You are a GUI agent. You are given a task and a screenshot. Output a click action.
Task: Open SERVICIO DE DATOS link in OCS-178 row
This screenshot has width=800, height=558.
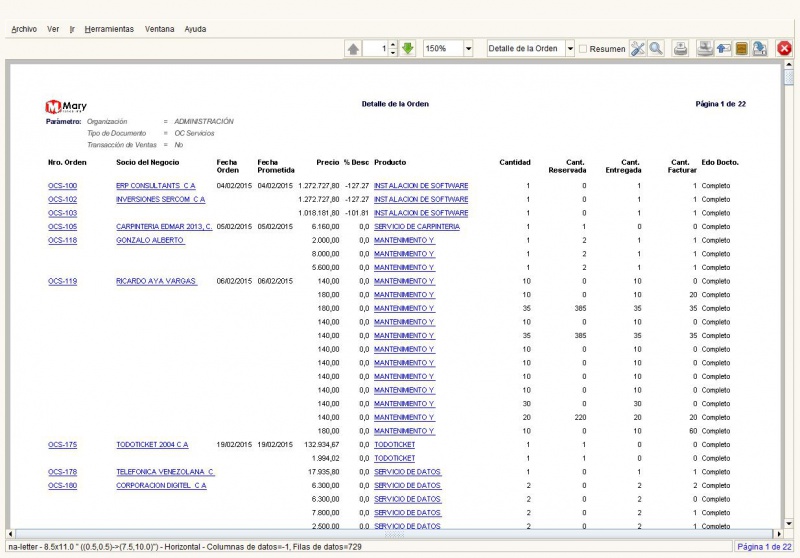point(407,472)
